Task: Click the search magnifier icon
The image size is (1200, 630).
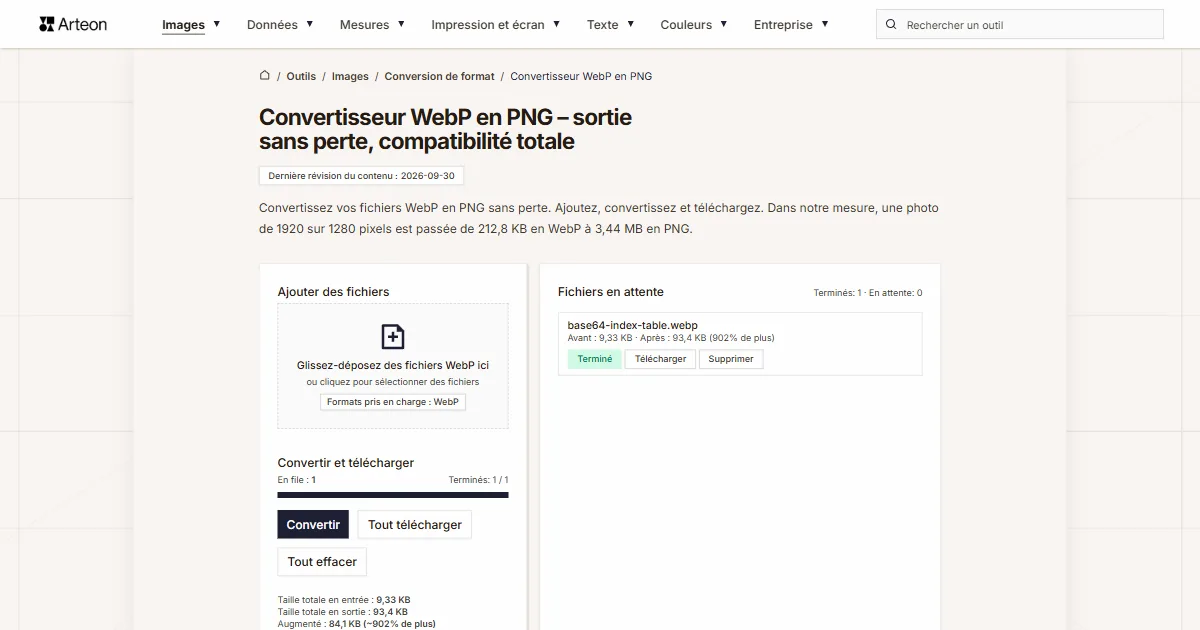Action: [x=891, y=24]
